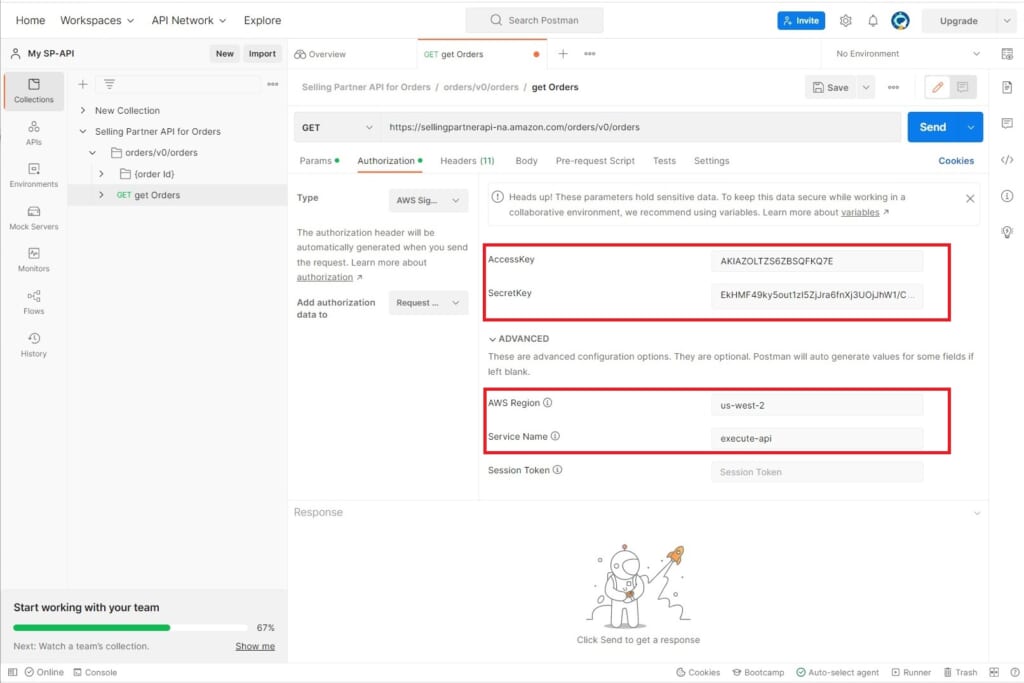Click the Session Token input field

click(817, 472)
